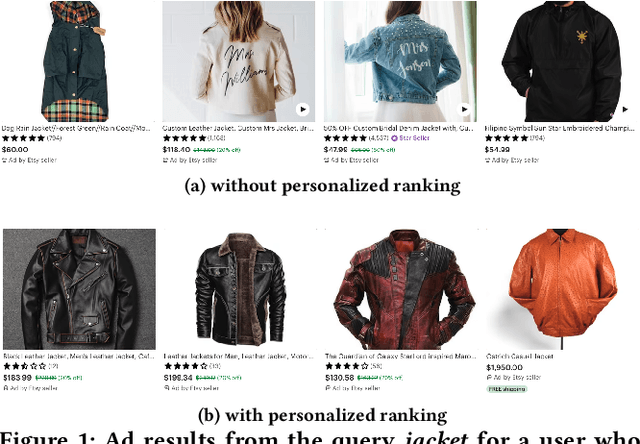Click ad icon under $60.00 dog rain jacket

click(x=4, y=160)
